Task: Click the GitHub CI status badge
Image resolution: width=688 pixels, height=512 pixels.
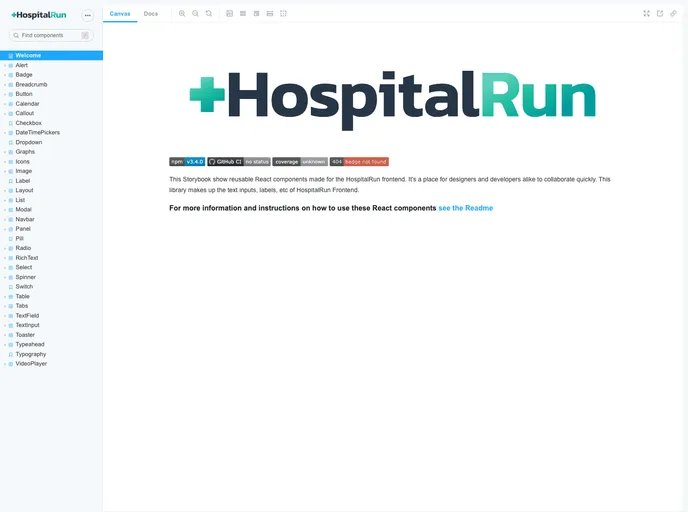Action: coord(239,162)
